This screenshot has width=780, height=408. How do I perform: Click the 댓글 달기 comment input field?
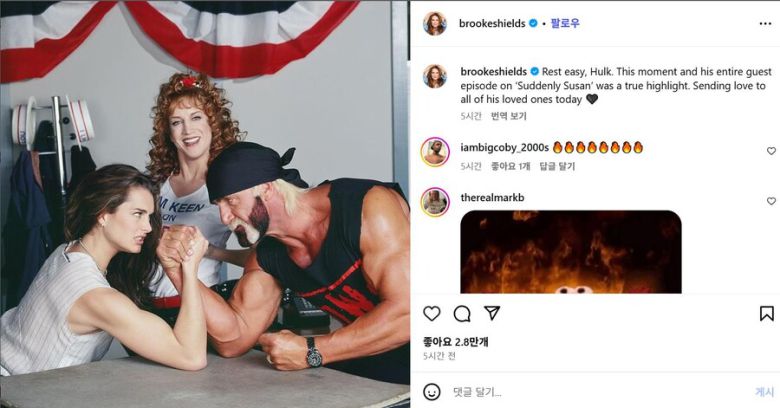(x=597, y=392)
